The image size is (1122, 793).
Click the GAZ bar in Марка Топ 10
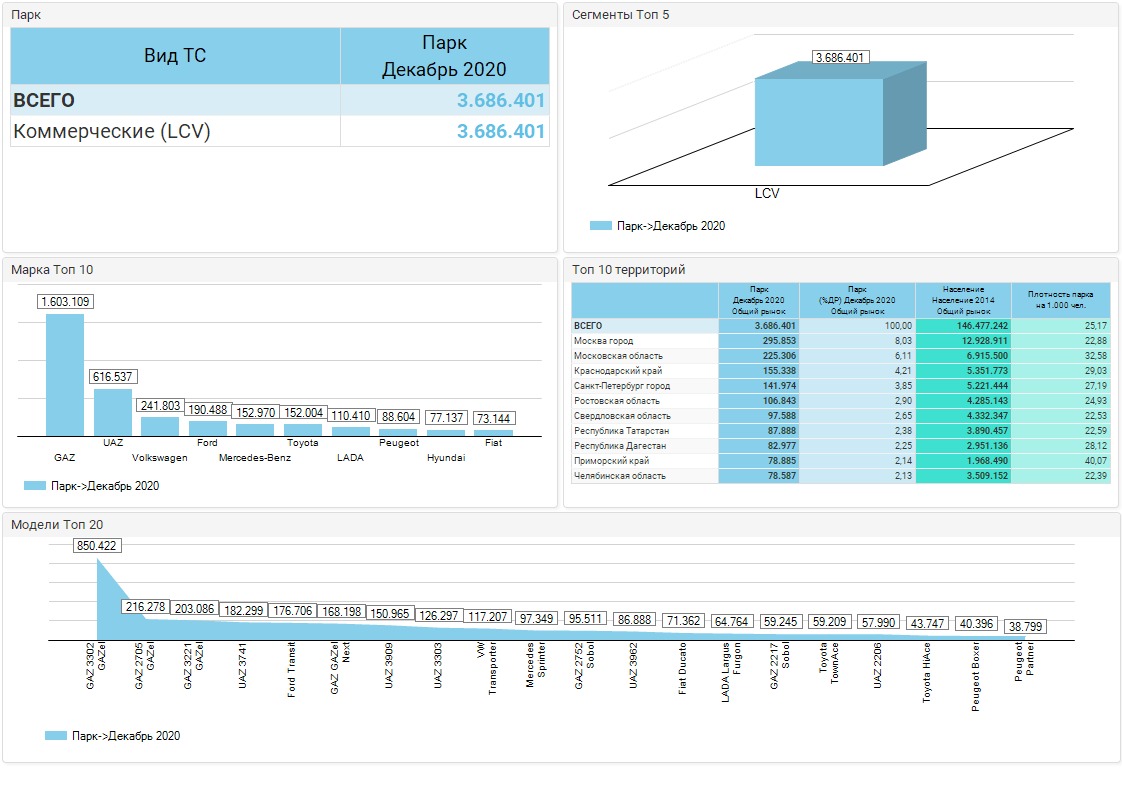[x=65, y=375]
